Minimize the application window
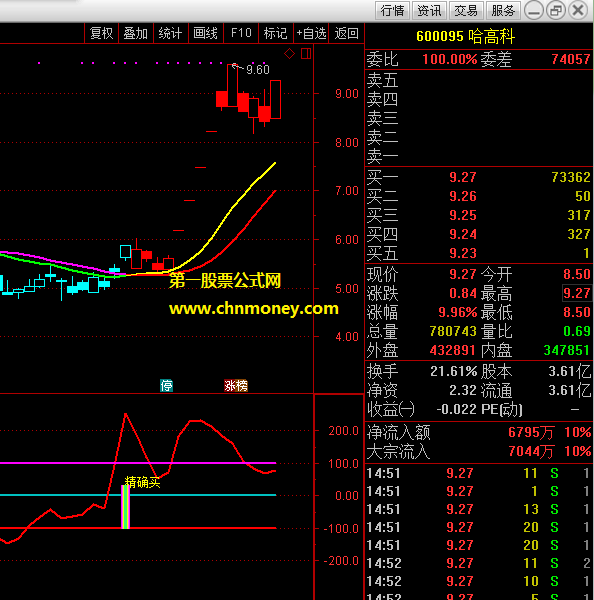 pyautogui.click(x=534, y=10)
